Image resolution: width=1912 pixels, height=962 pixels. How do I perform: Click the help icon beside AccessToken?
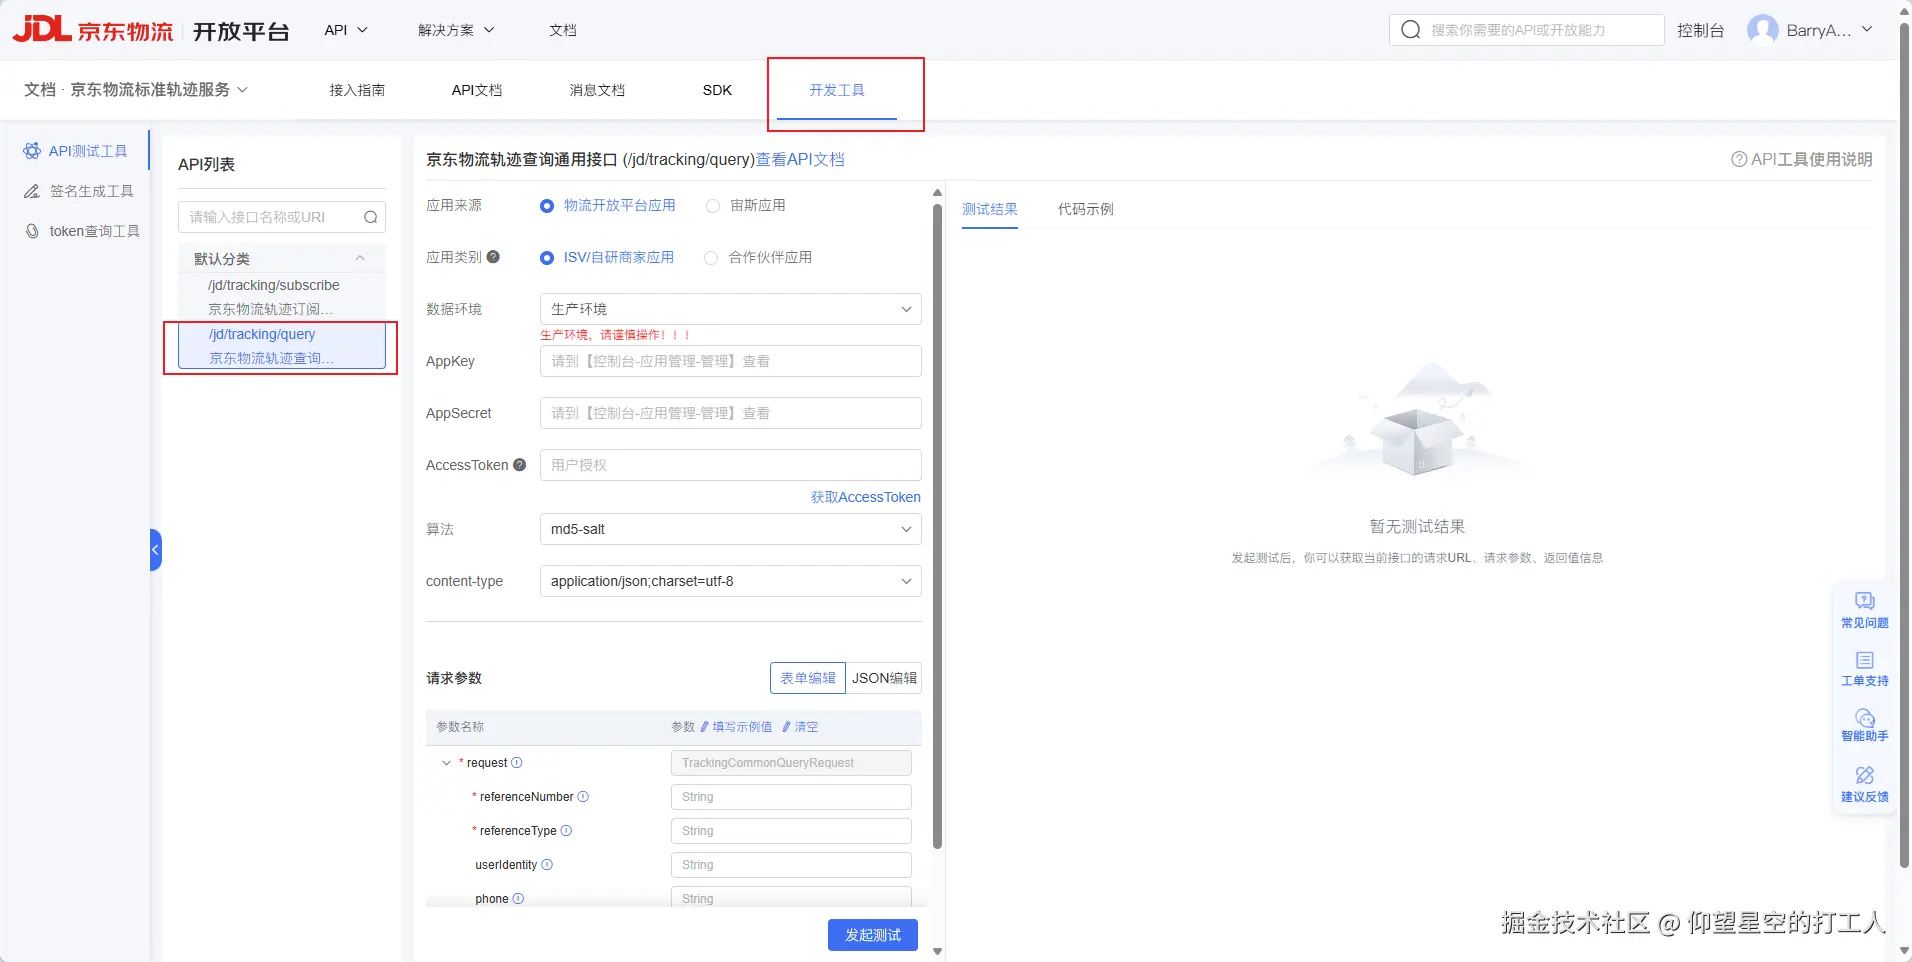coord(519,465)
